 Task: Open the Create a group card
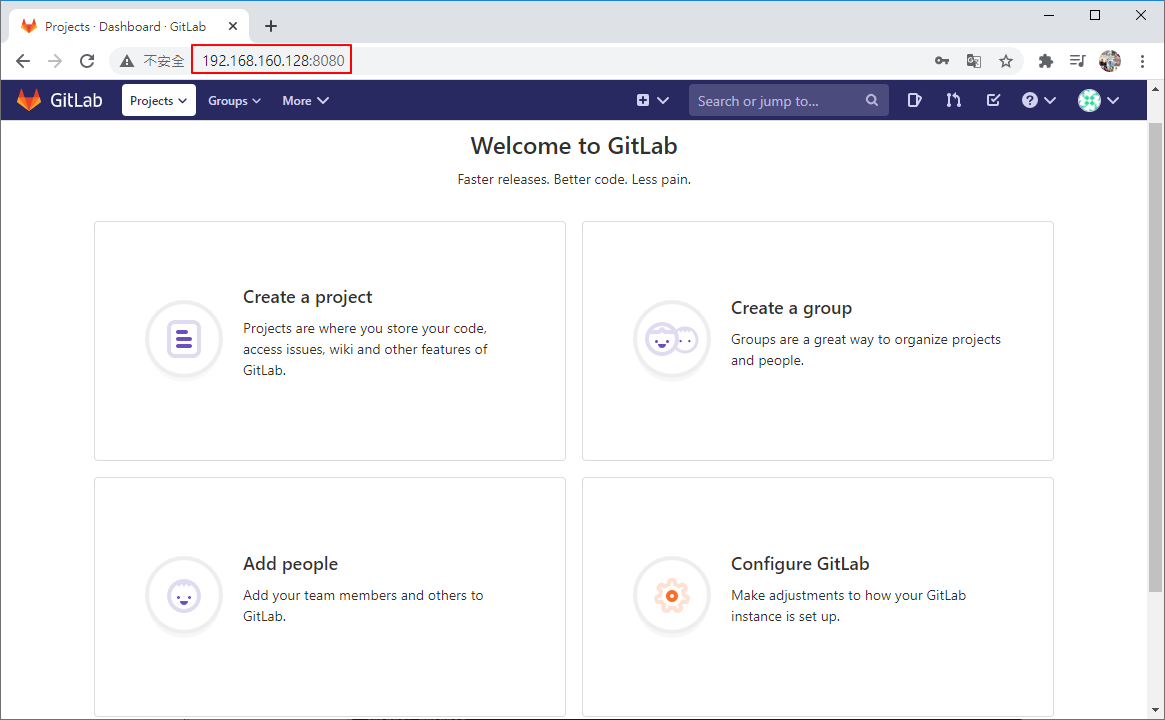click(817, 341)
